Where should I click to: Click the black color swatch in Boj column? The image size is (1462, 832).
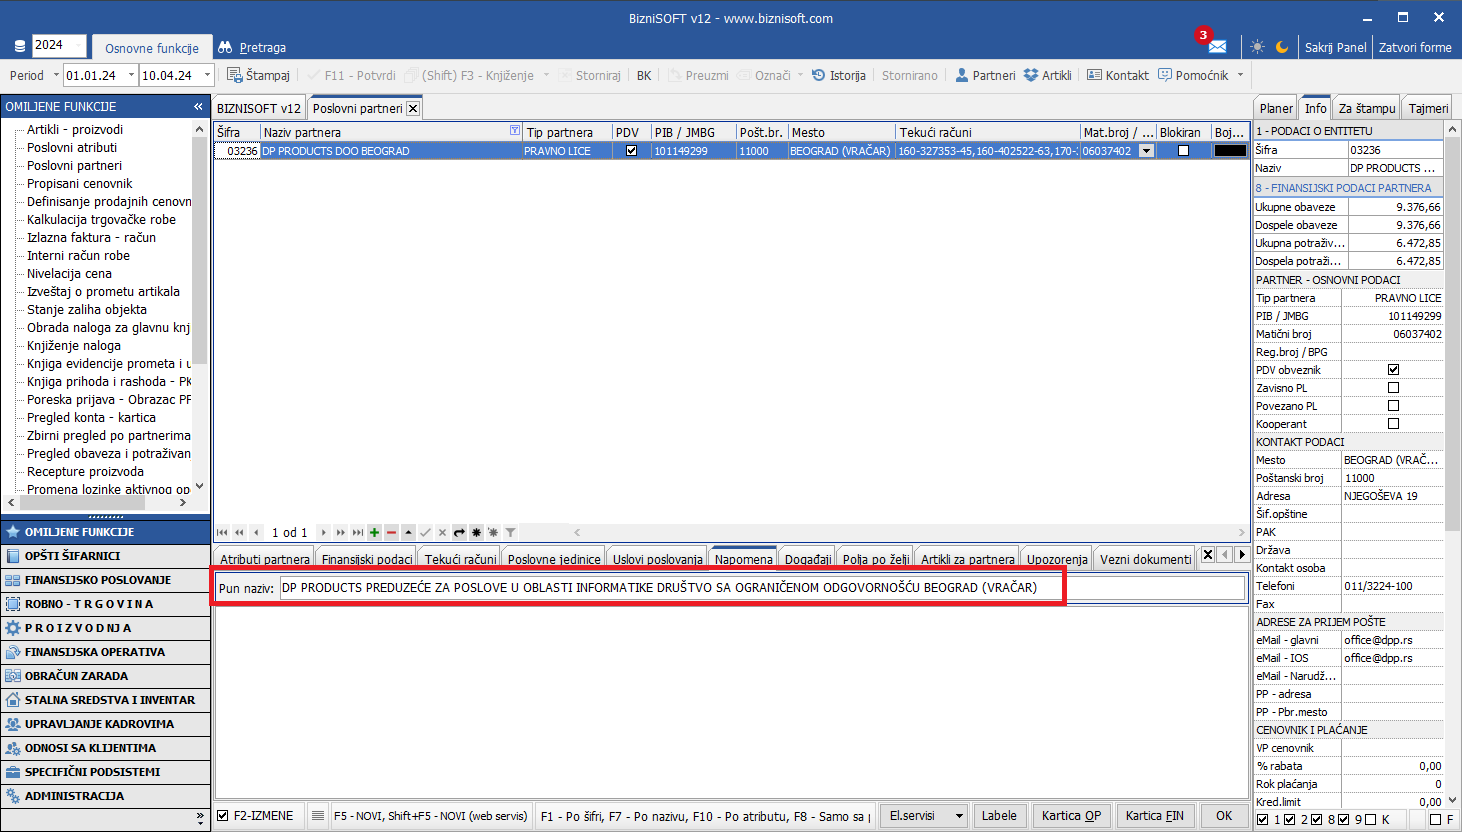tap(1229, 151)
